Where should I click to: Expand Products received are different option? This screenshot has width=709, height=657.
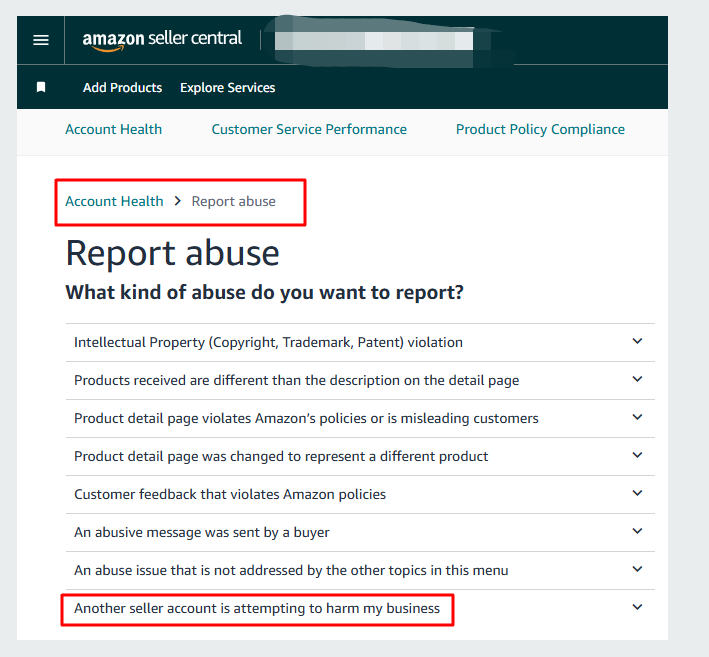coord(296,380)
